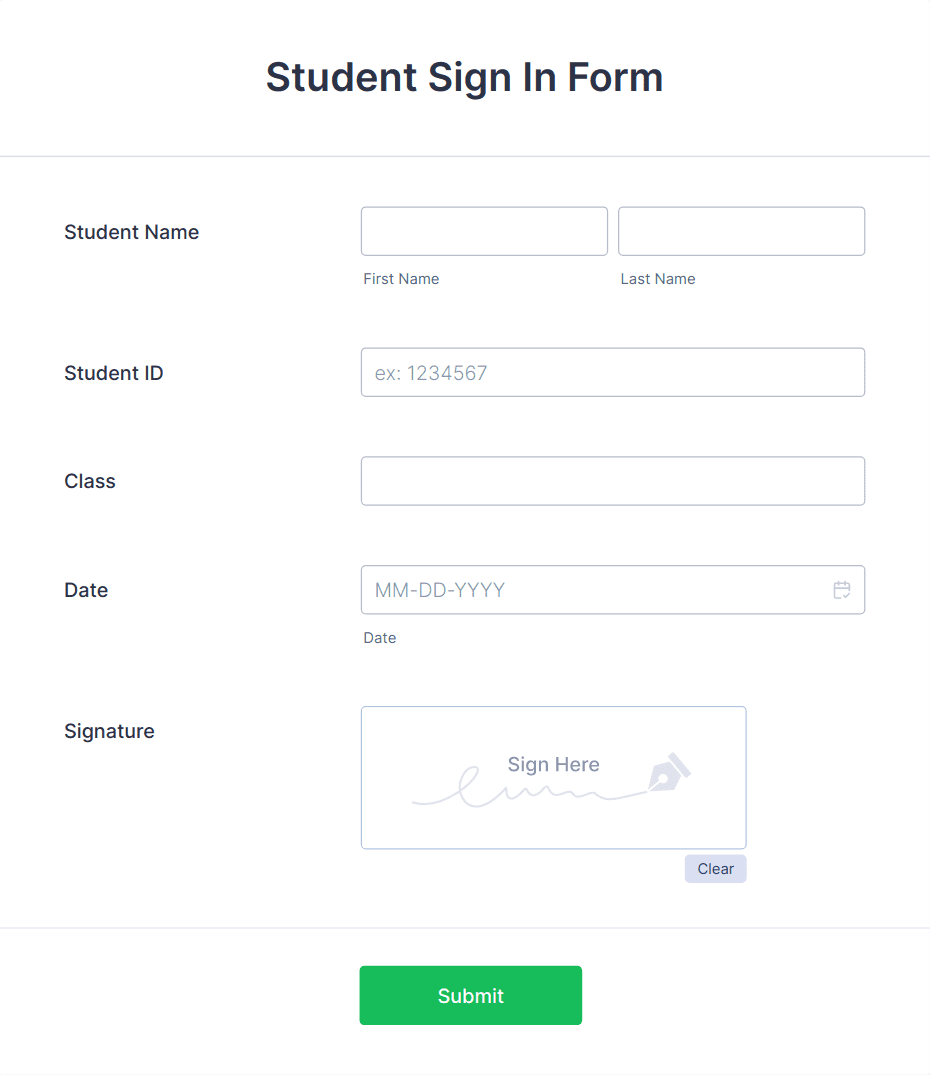Viewport: 930px width, 1075px height.
Task: Click the Student Name label
Action: 131,232
